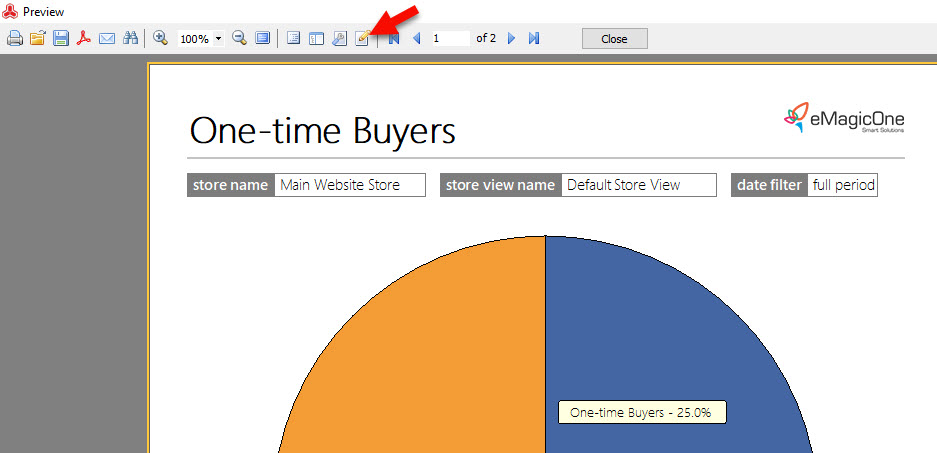Screen dimensions: 937x453
Task: Save the report with floppy disk icon
Action: coord(60,39)
